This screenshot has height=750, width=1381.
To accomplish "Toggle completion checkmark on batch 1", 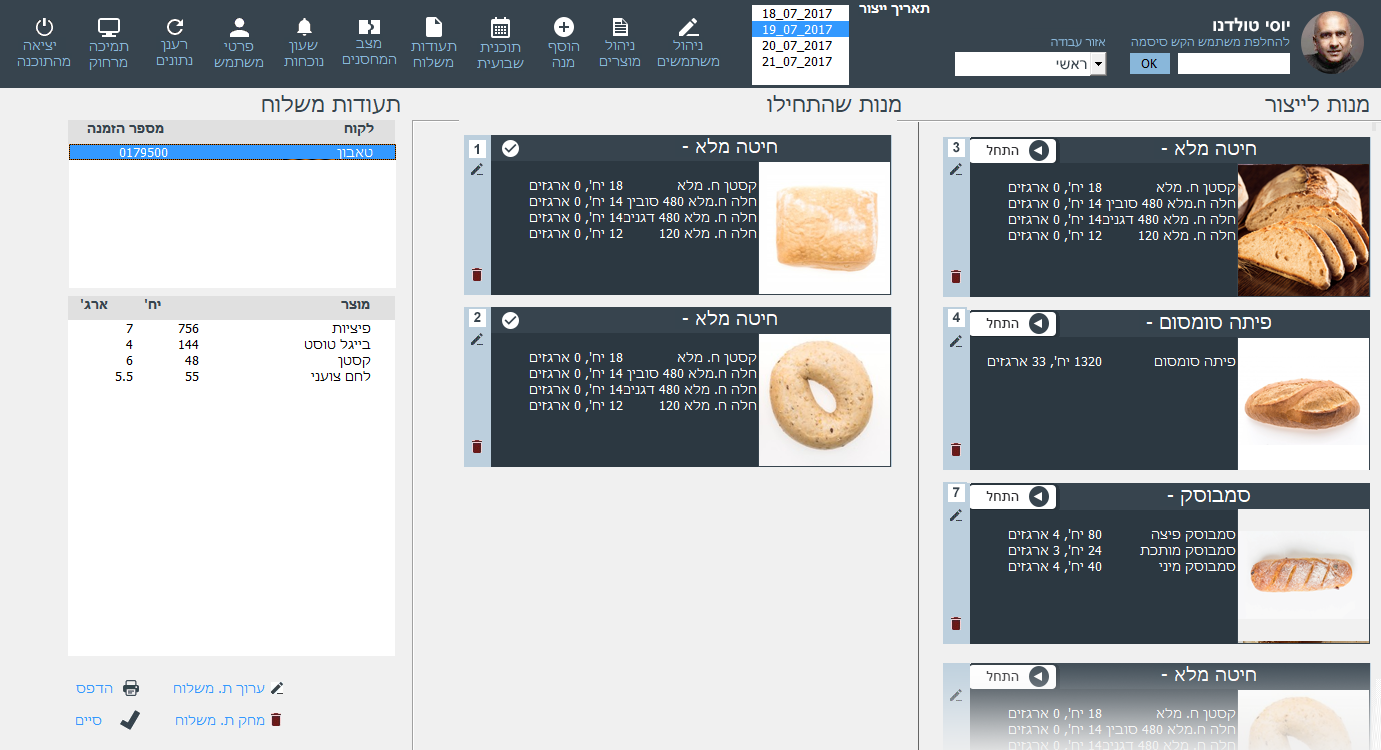I will pyautogui.click(x=510, y=148).
